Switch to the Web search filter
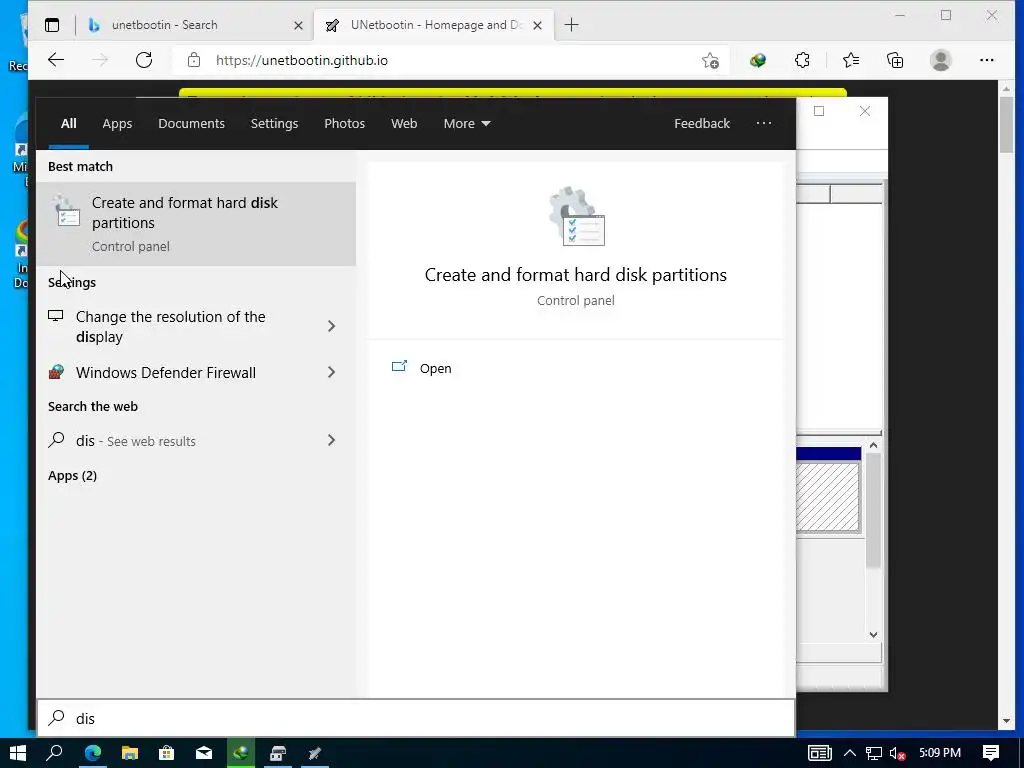 pyautogui.click(x=404, y=123)
